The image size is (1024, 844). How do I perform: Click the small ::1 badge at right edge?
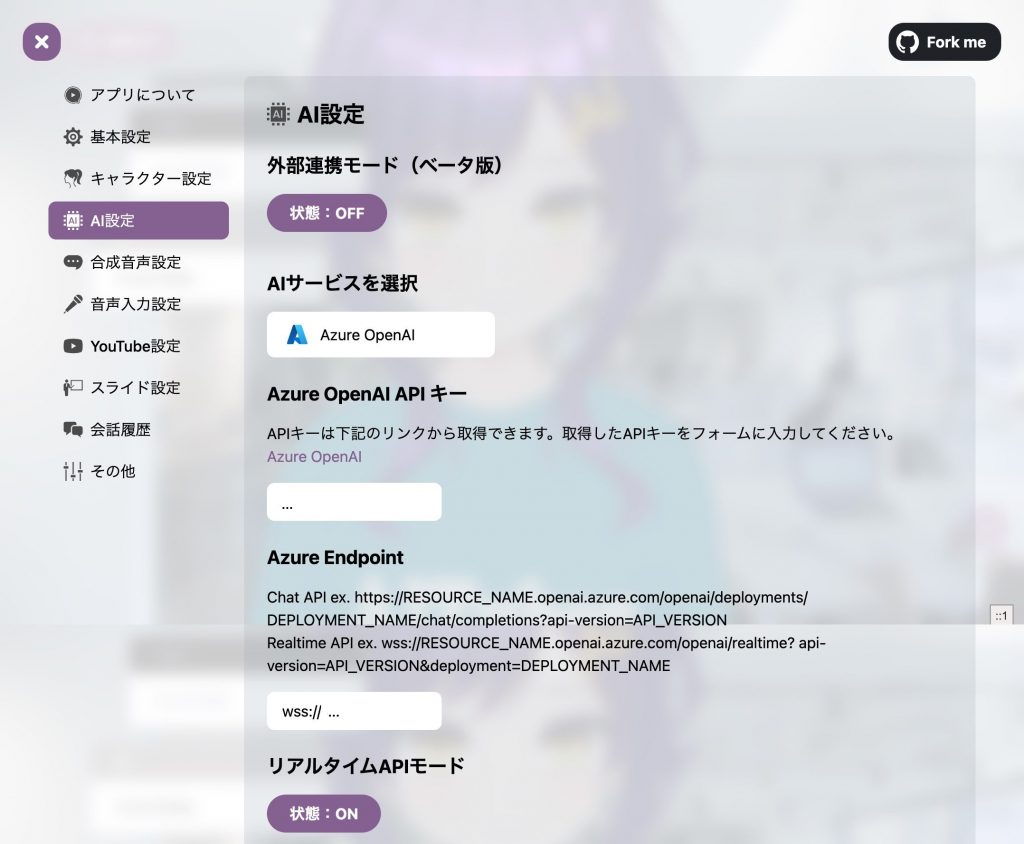pyautogui.click(x=1001, y=615)
